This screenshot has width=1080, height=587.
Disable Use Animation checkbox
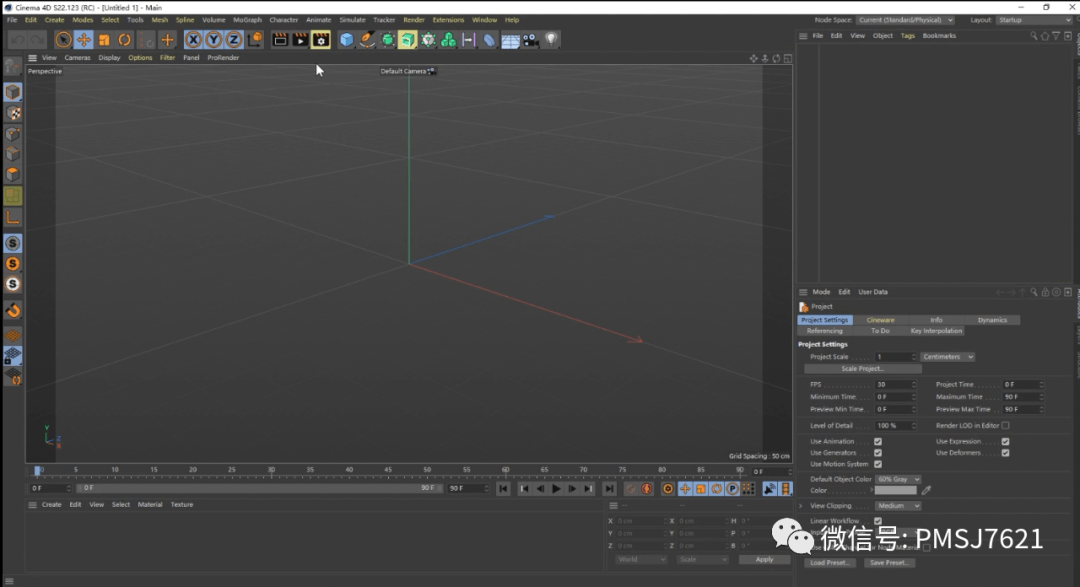(x=878, y=442)
